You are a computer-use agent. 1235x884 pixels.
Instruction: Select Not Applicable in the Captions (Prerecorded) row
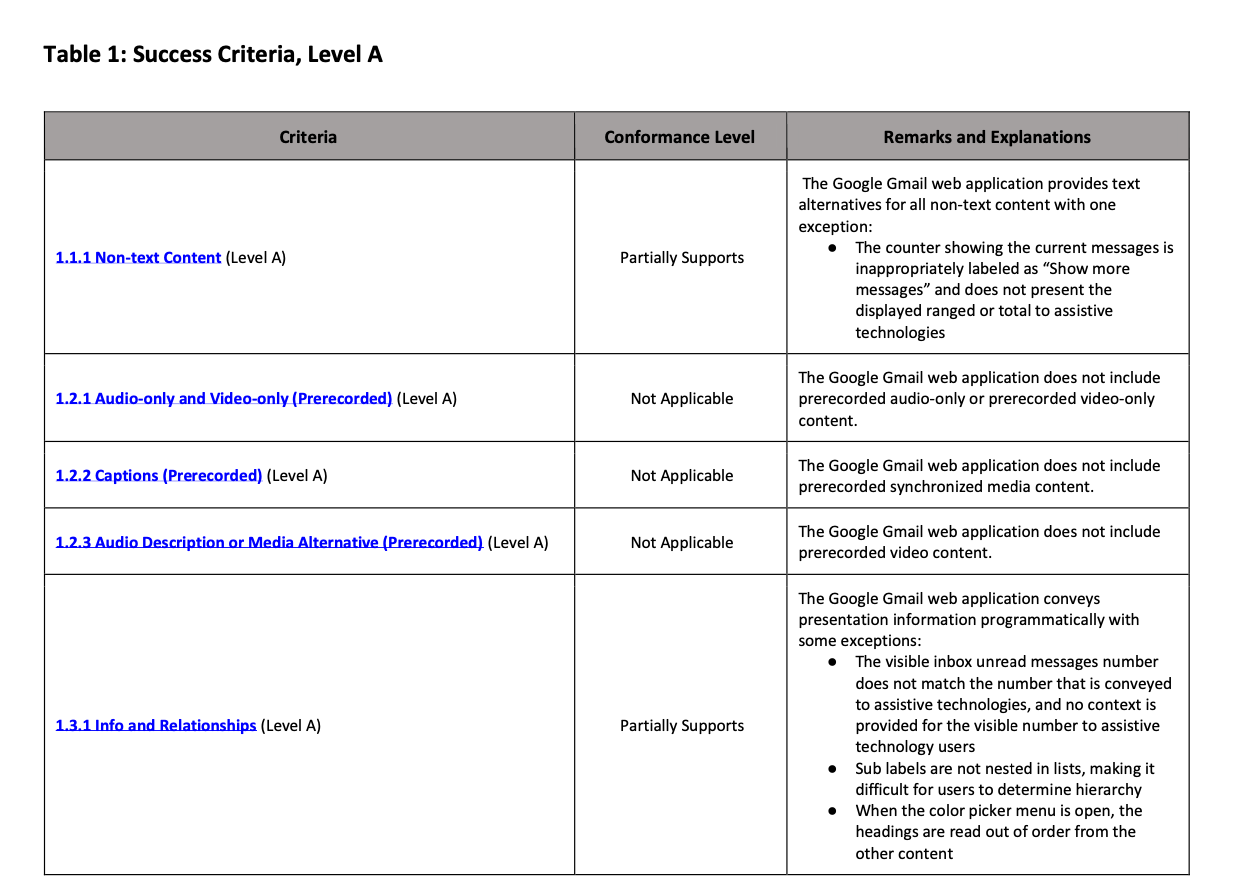[681, 476]
